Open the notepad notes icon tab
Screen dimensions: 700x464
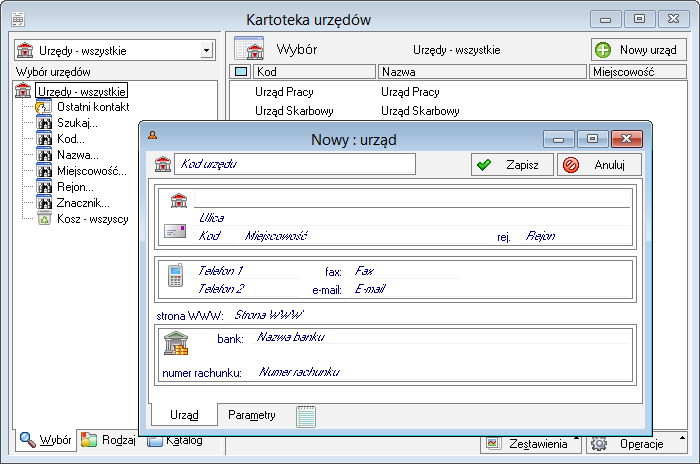306,416
